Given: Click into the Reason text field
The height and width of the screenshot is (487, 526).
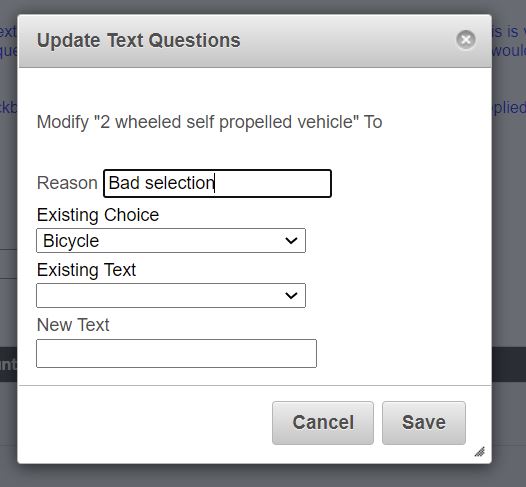Looking at the screenshot, I should [217, 183].
